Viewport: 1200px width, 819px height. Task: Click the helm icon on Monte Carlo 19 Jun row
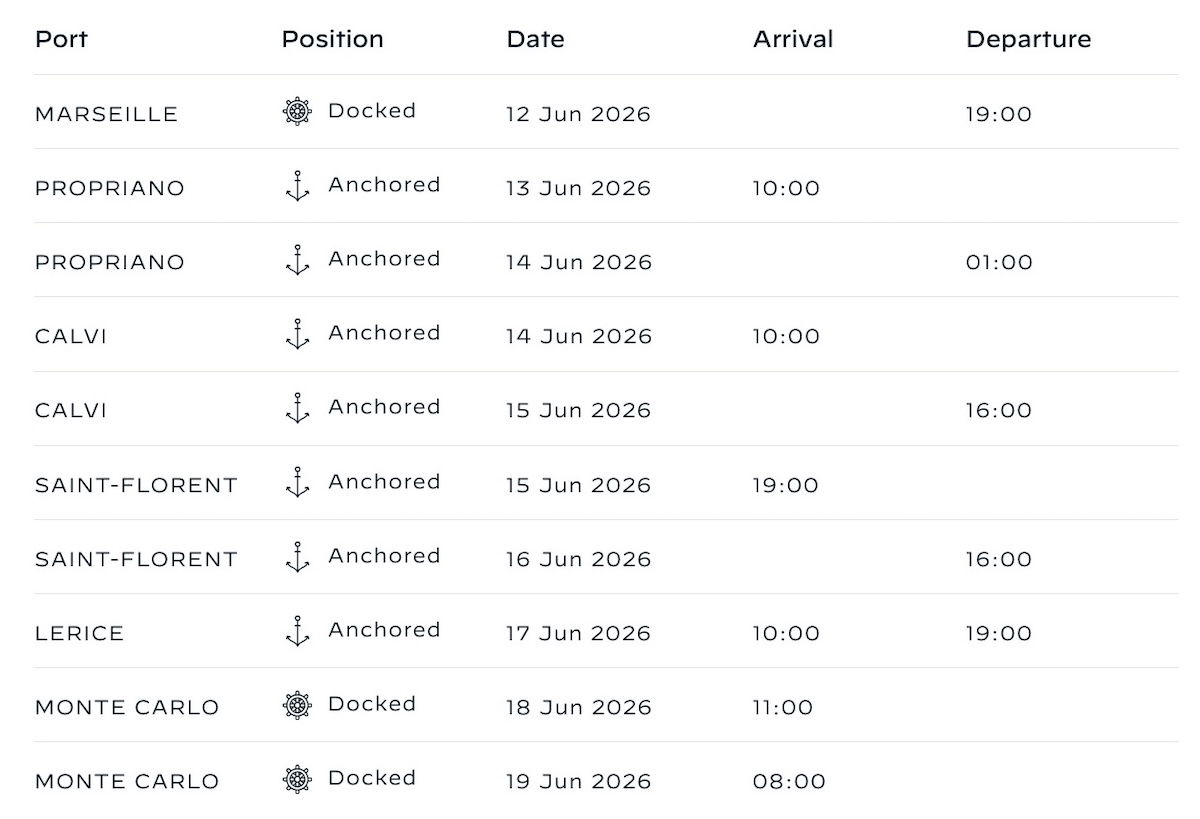297,779
